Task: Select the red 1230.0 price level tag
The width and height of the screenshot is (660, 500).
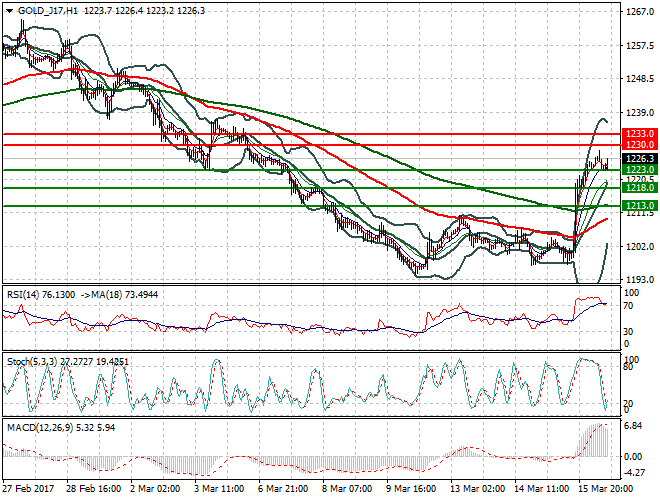Action: click(638, 145)
